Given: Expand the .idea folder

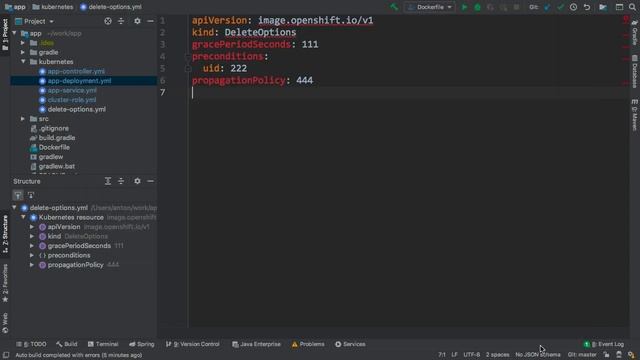Looking at the screenshot, I should coord(23,42).
